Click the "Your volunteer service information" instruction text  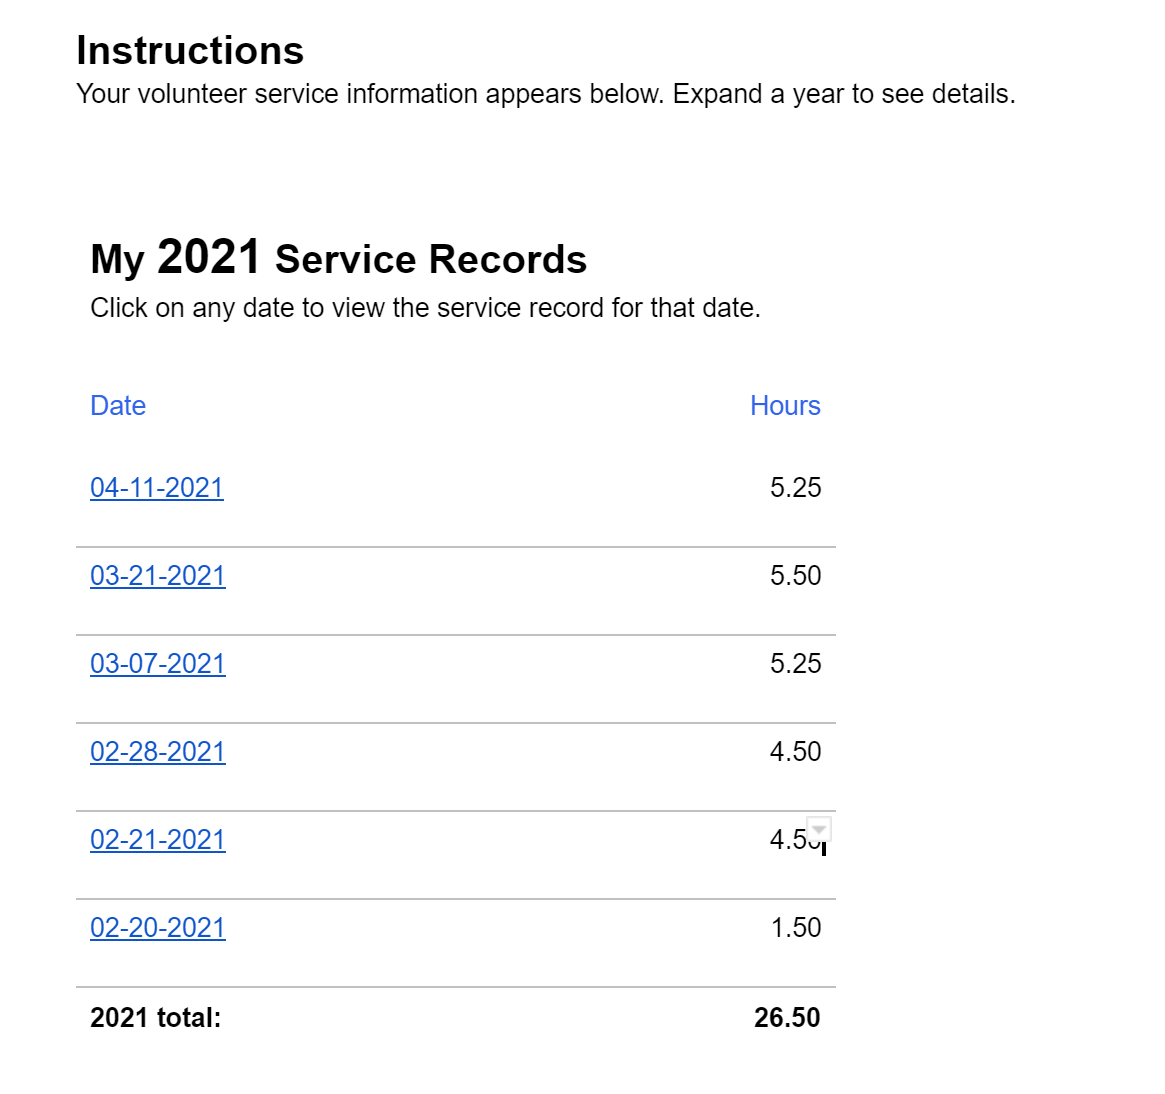(545, 94)
